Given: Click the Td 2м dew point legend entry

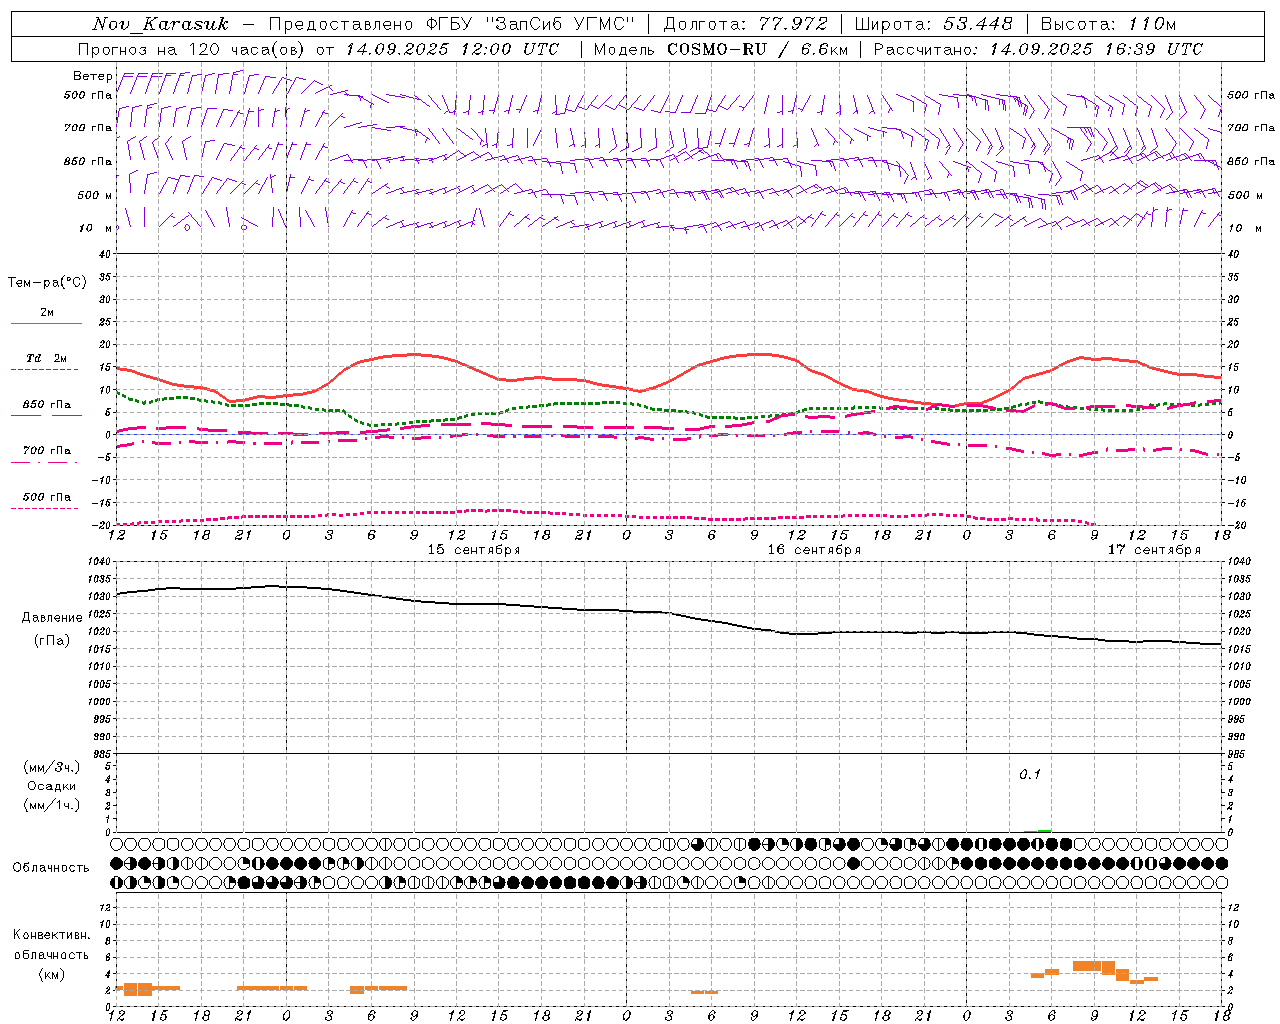Looking at the screenshot, I should pos(46,359).
